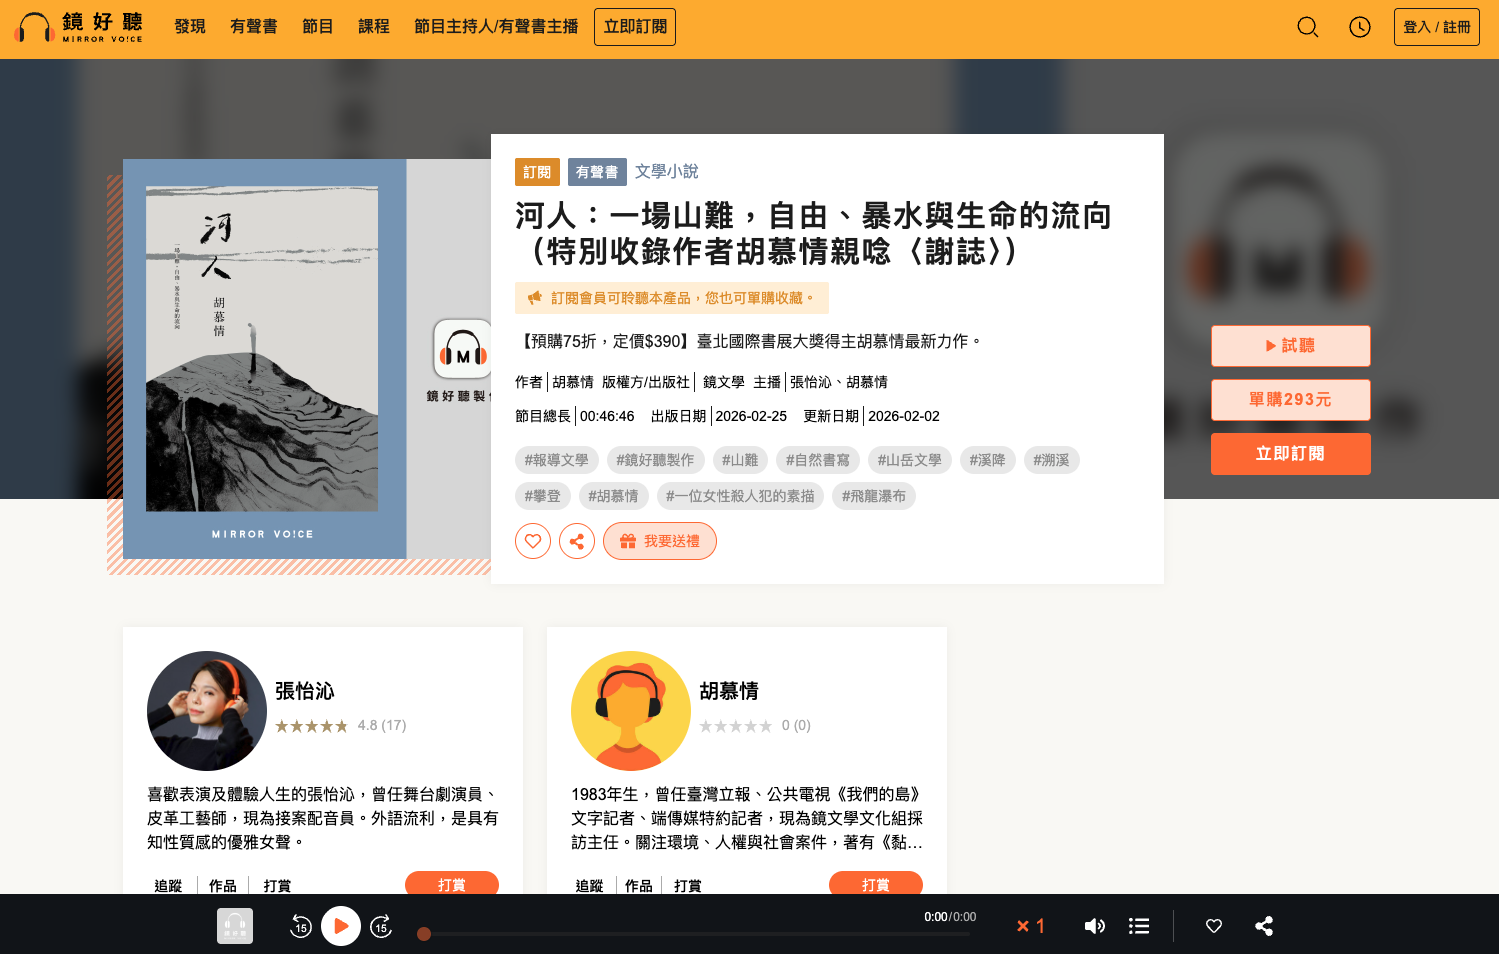The width and height of the screenshot is (1499, 954).
Task: Start the 試聽 preview
Action: point(1291,346)
